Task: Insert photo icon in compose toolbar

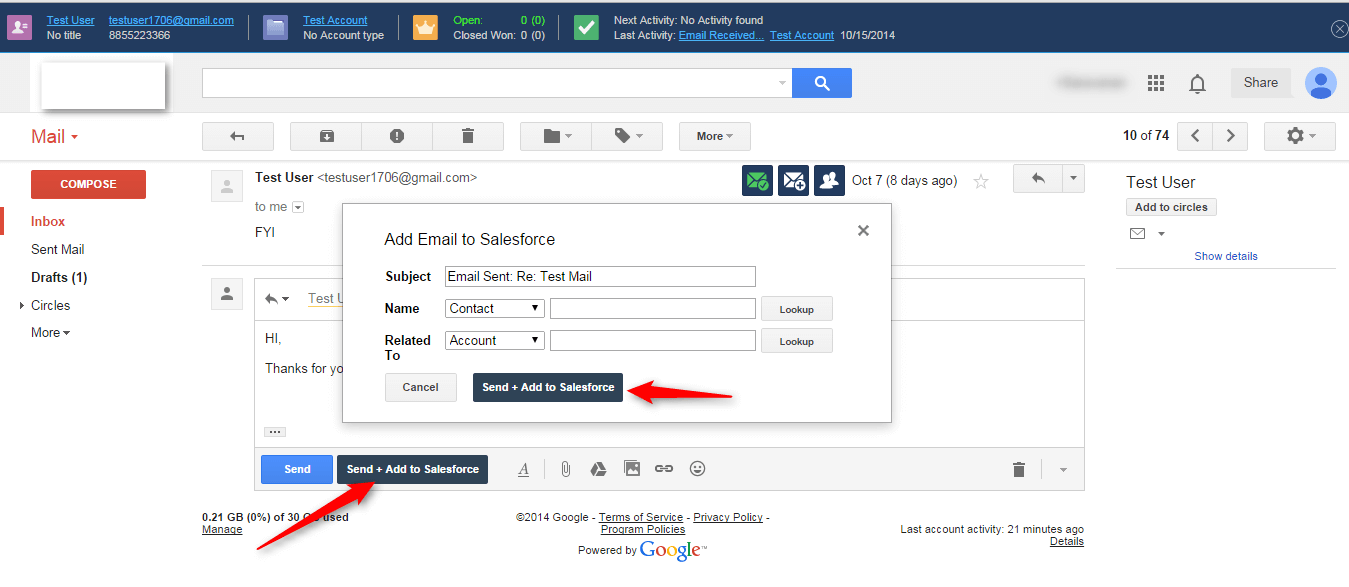Action: pyautogui.click(x=631, y=468)
